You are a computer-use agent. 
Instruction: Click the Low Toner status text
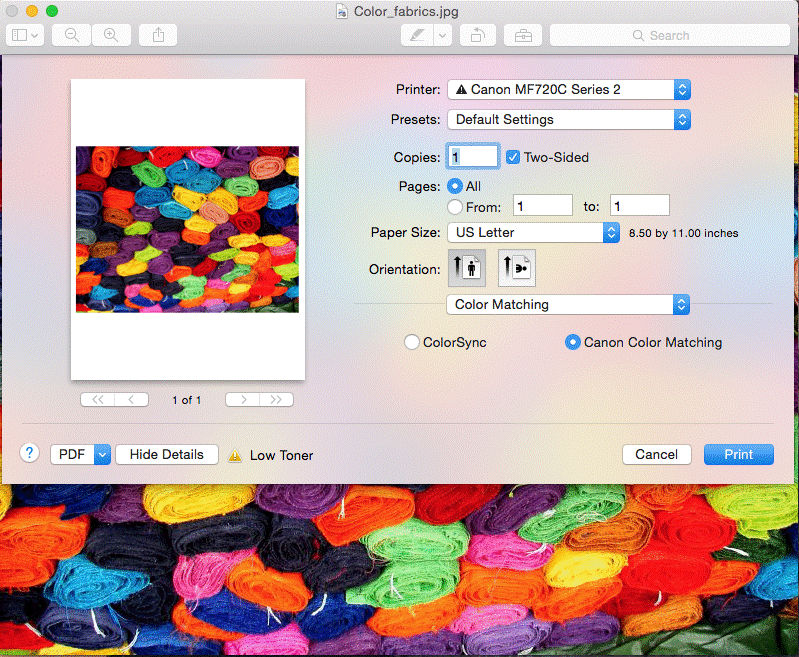click(281, 455)
